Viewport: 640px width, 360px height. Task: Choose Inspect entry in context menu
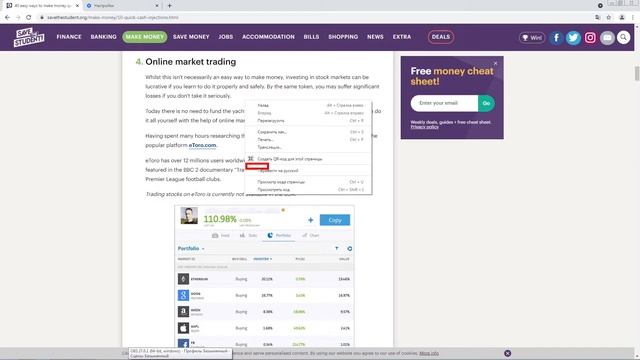tap(308, 190)
